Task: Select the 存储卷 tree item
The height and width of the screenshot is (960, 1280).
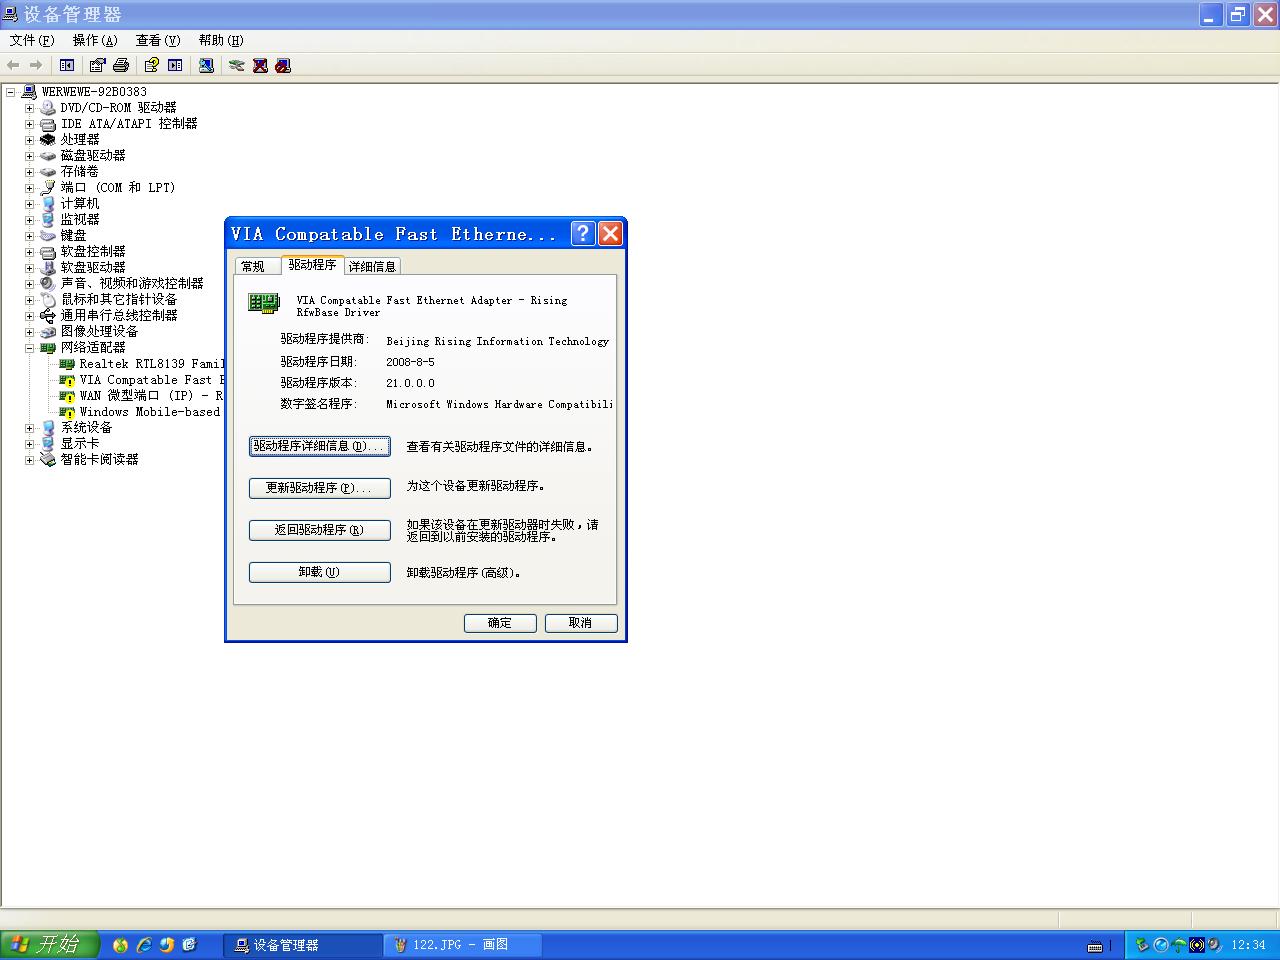Action: click(x=80, y=171)
